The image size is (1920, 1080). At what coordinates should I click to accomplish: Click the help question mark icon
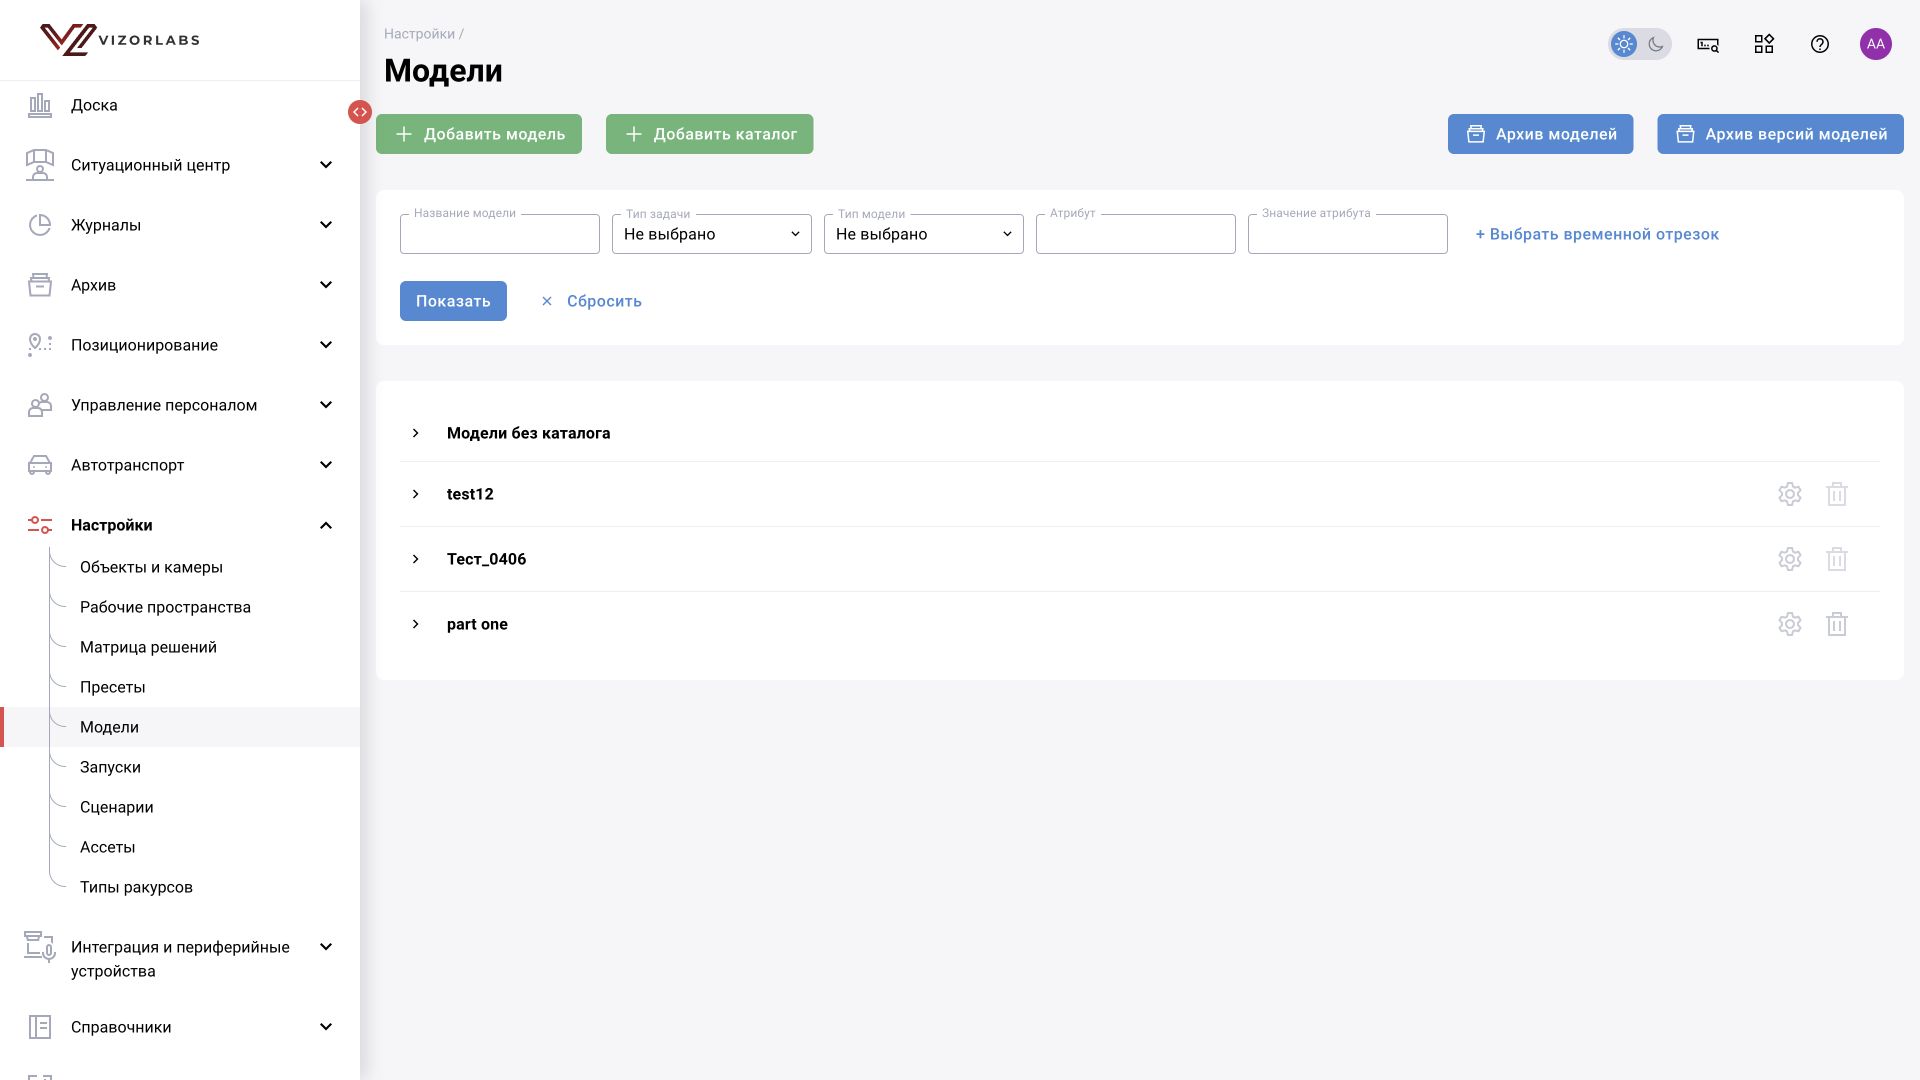(x=1820, y=44)
